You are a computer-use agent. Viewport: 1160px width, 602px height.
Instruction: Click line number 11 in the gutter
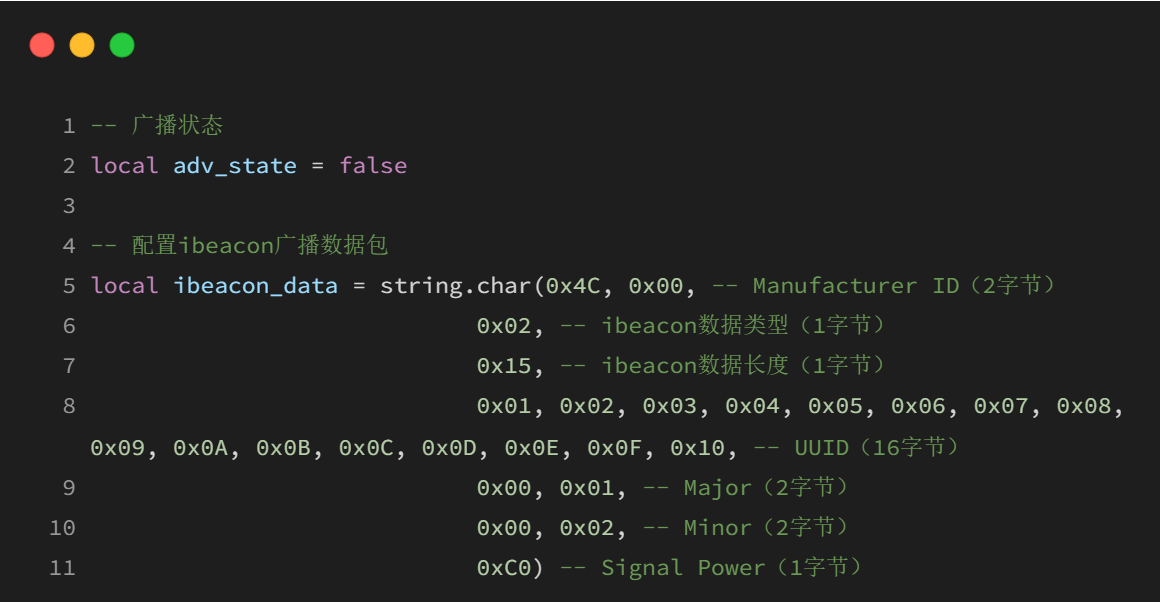[x=62, y=568]
